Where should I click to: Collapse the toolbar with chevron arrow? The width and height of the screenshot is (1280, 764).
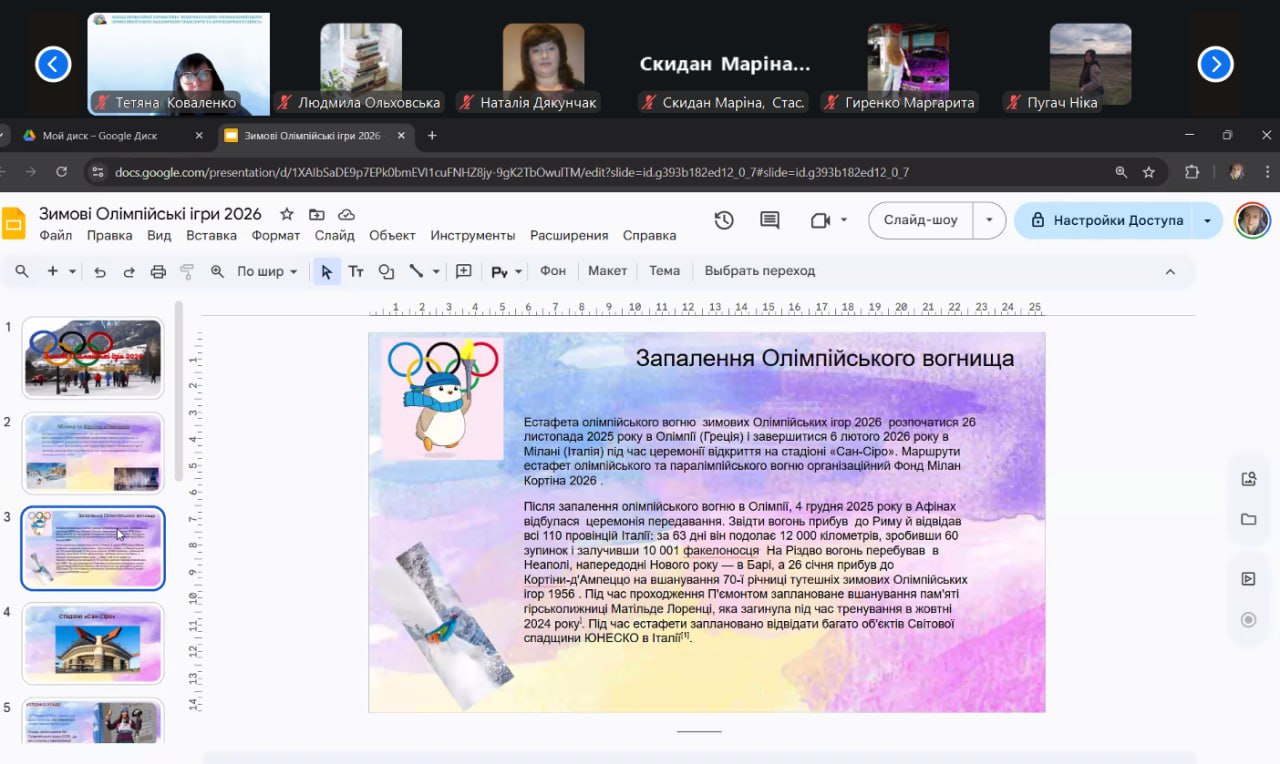1170,271
